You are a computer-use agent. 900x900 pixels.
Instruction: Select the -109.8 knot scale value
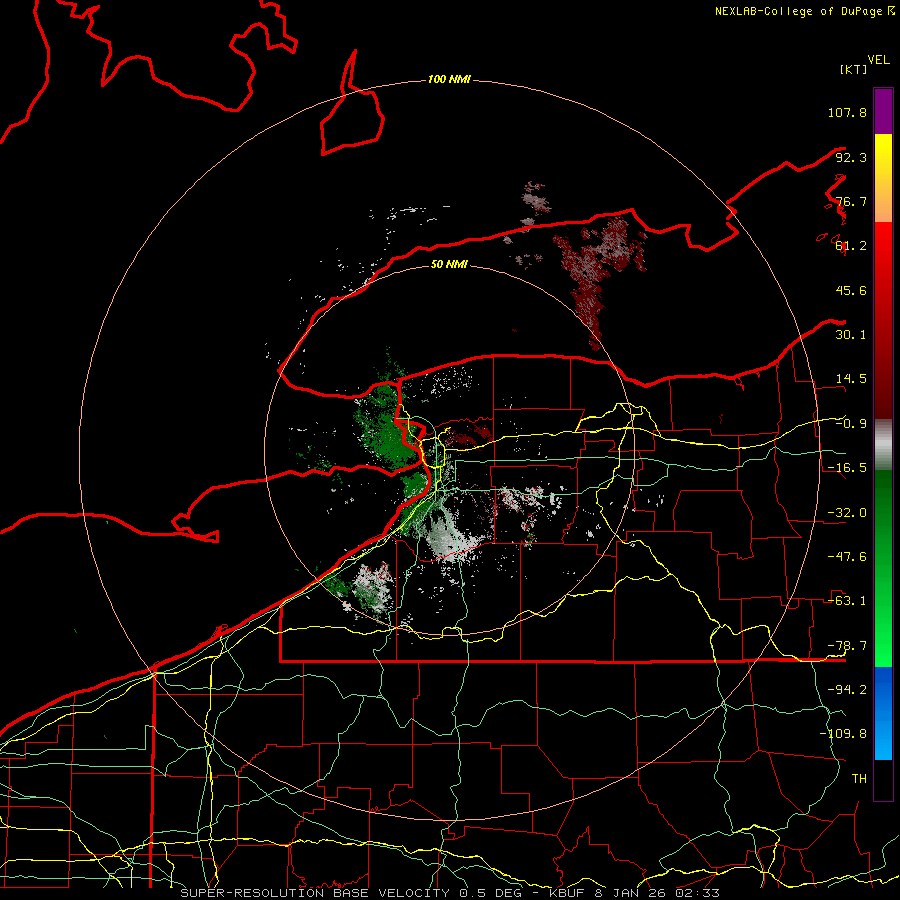pos(843,734)
